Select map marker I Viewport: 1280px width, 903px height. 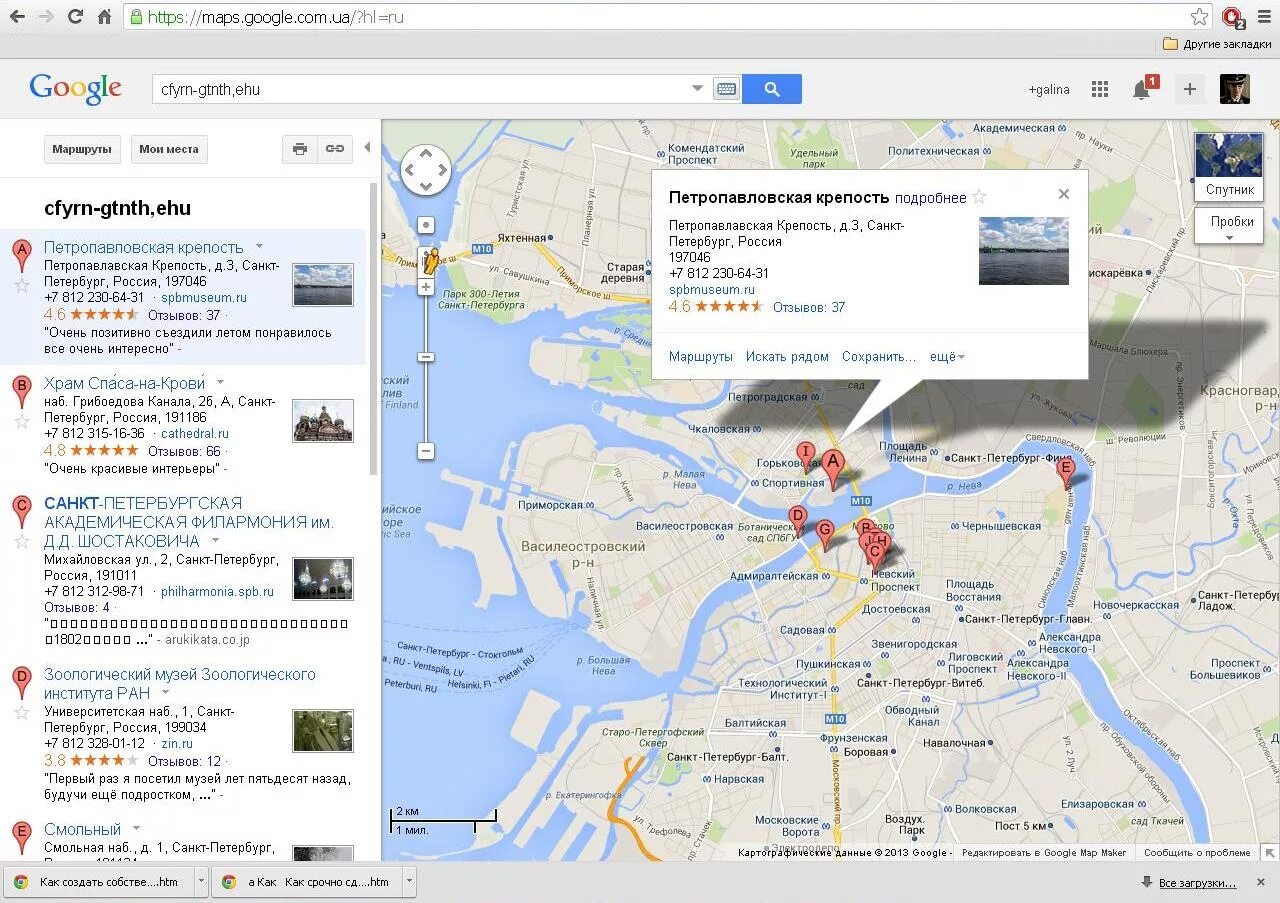point(805,455)
